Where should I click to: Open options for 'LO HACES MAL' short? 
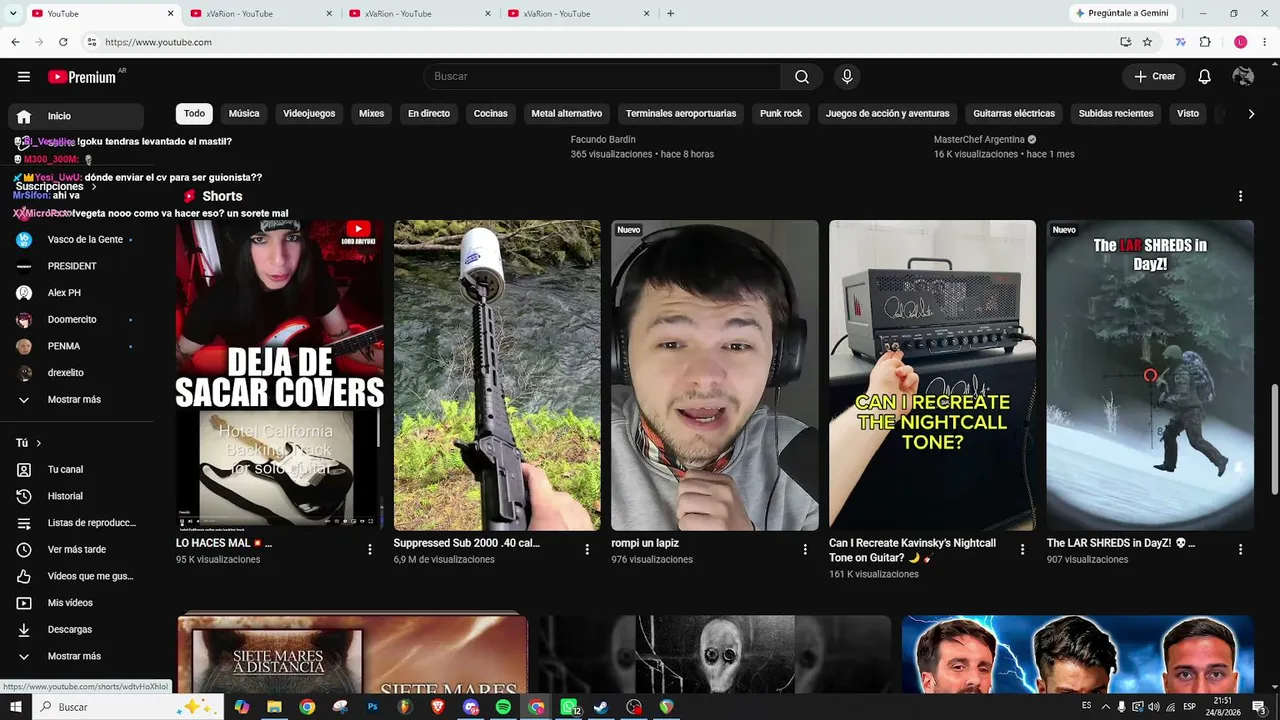369,549
